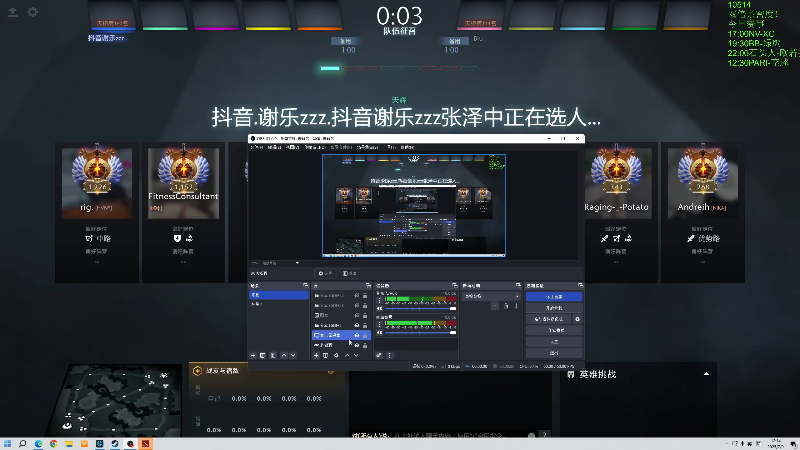800x450 pixels.
Task: Click Settings in OBS controls
Action: coord(554,341)
